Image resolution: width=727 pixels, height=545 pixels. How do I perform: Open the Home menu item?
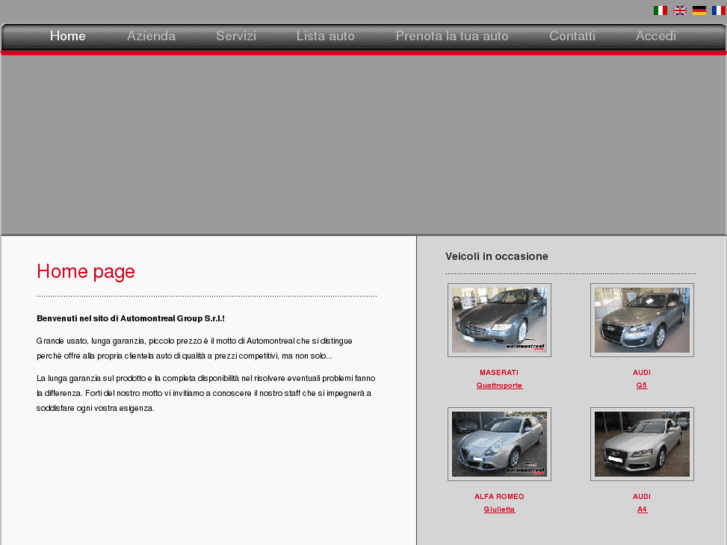[x=68, y=36]
